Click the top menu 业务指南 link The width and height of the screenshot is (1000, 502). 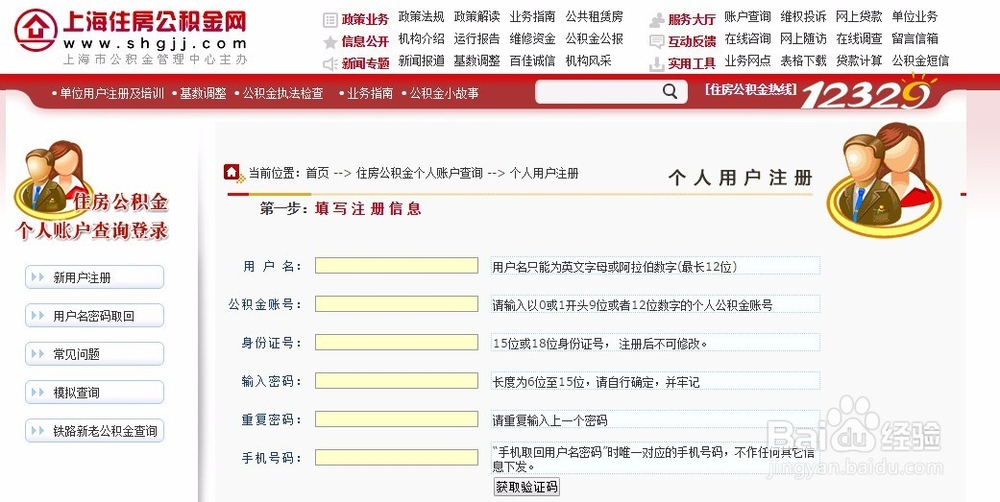point(533,17)
